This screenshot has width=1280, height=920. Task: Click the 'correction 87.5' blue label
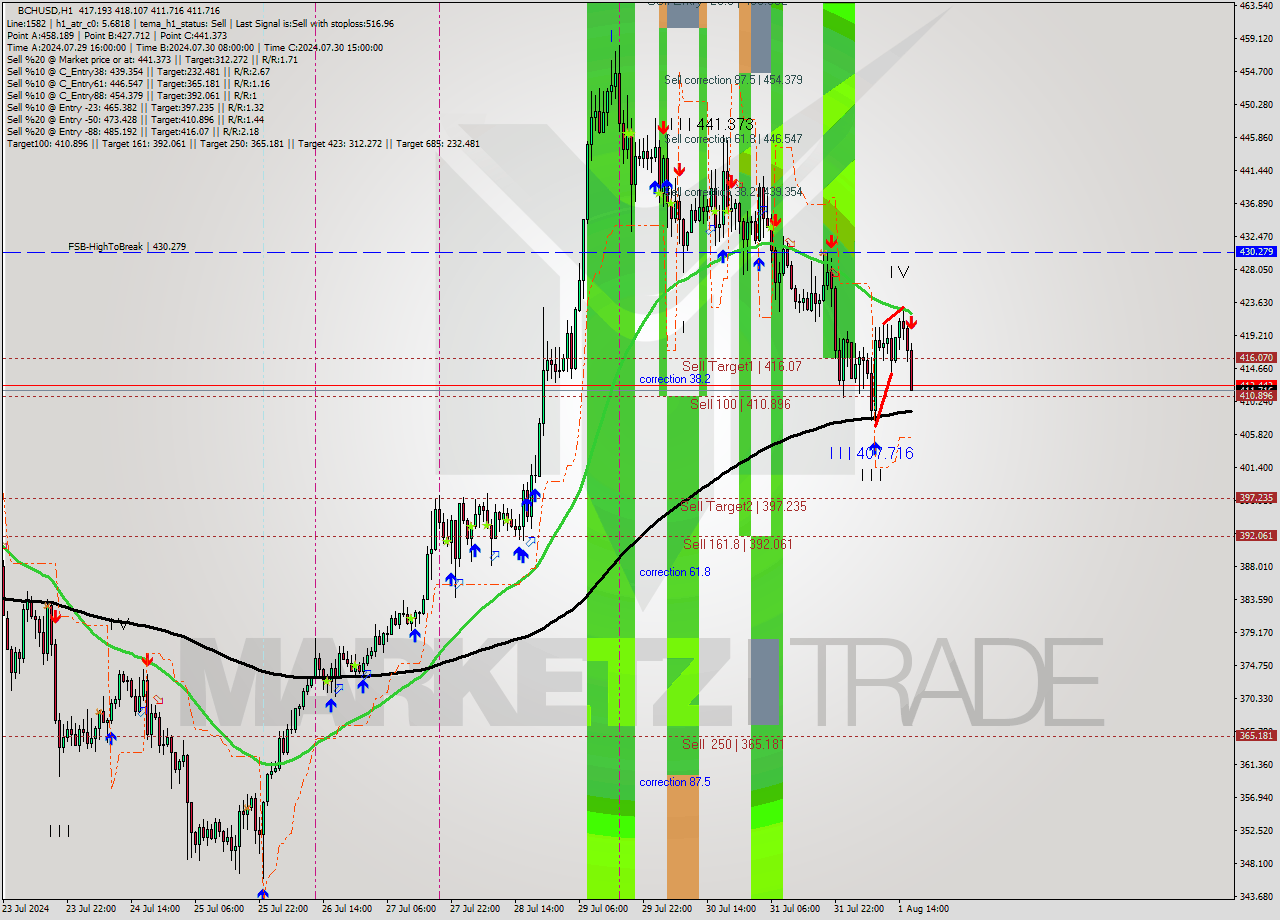[x=675, y=782]
